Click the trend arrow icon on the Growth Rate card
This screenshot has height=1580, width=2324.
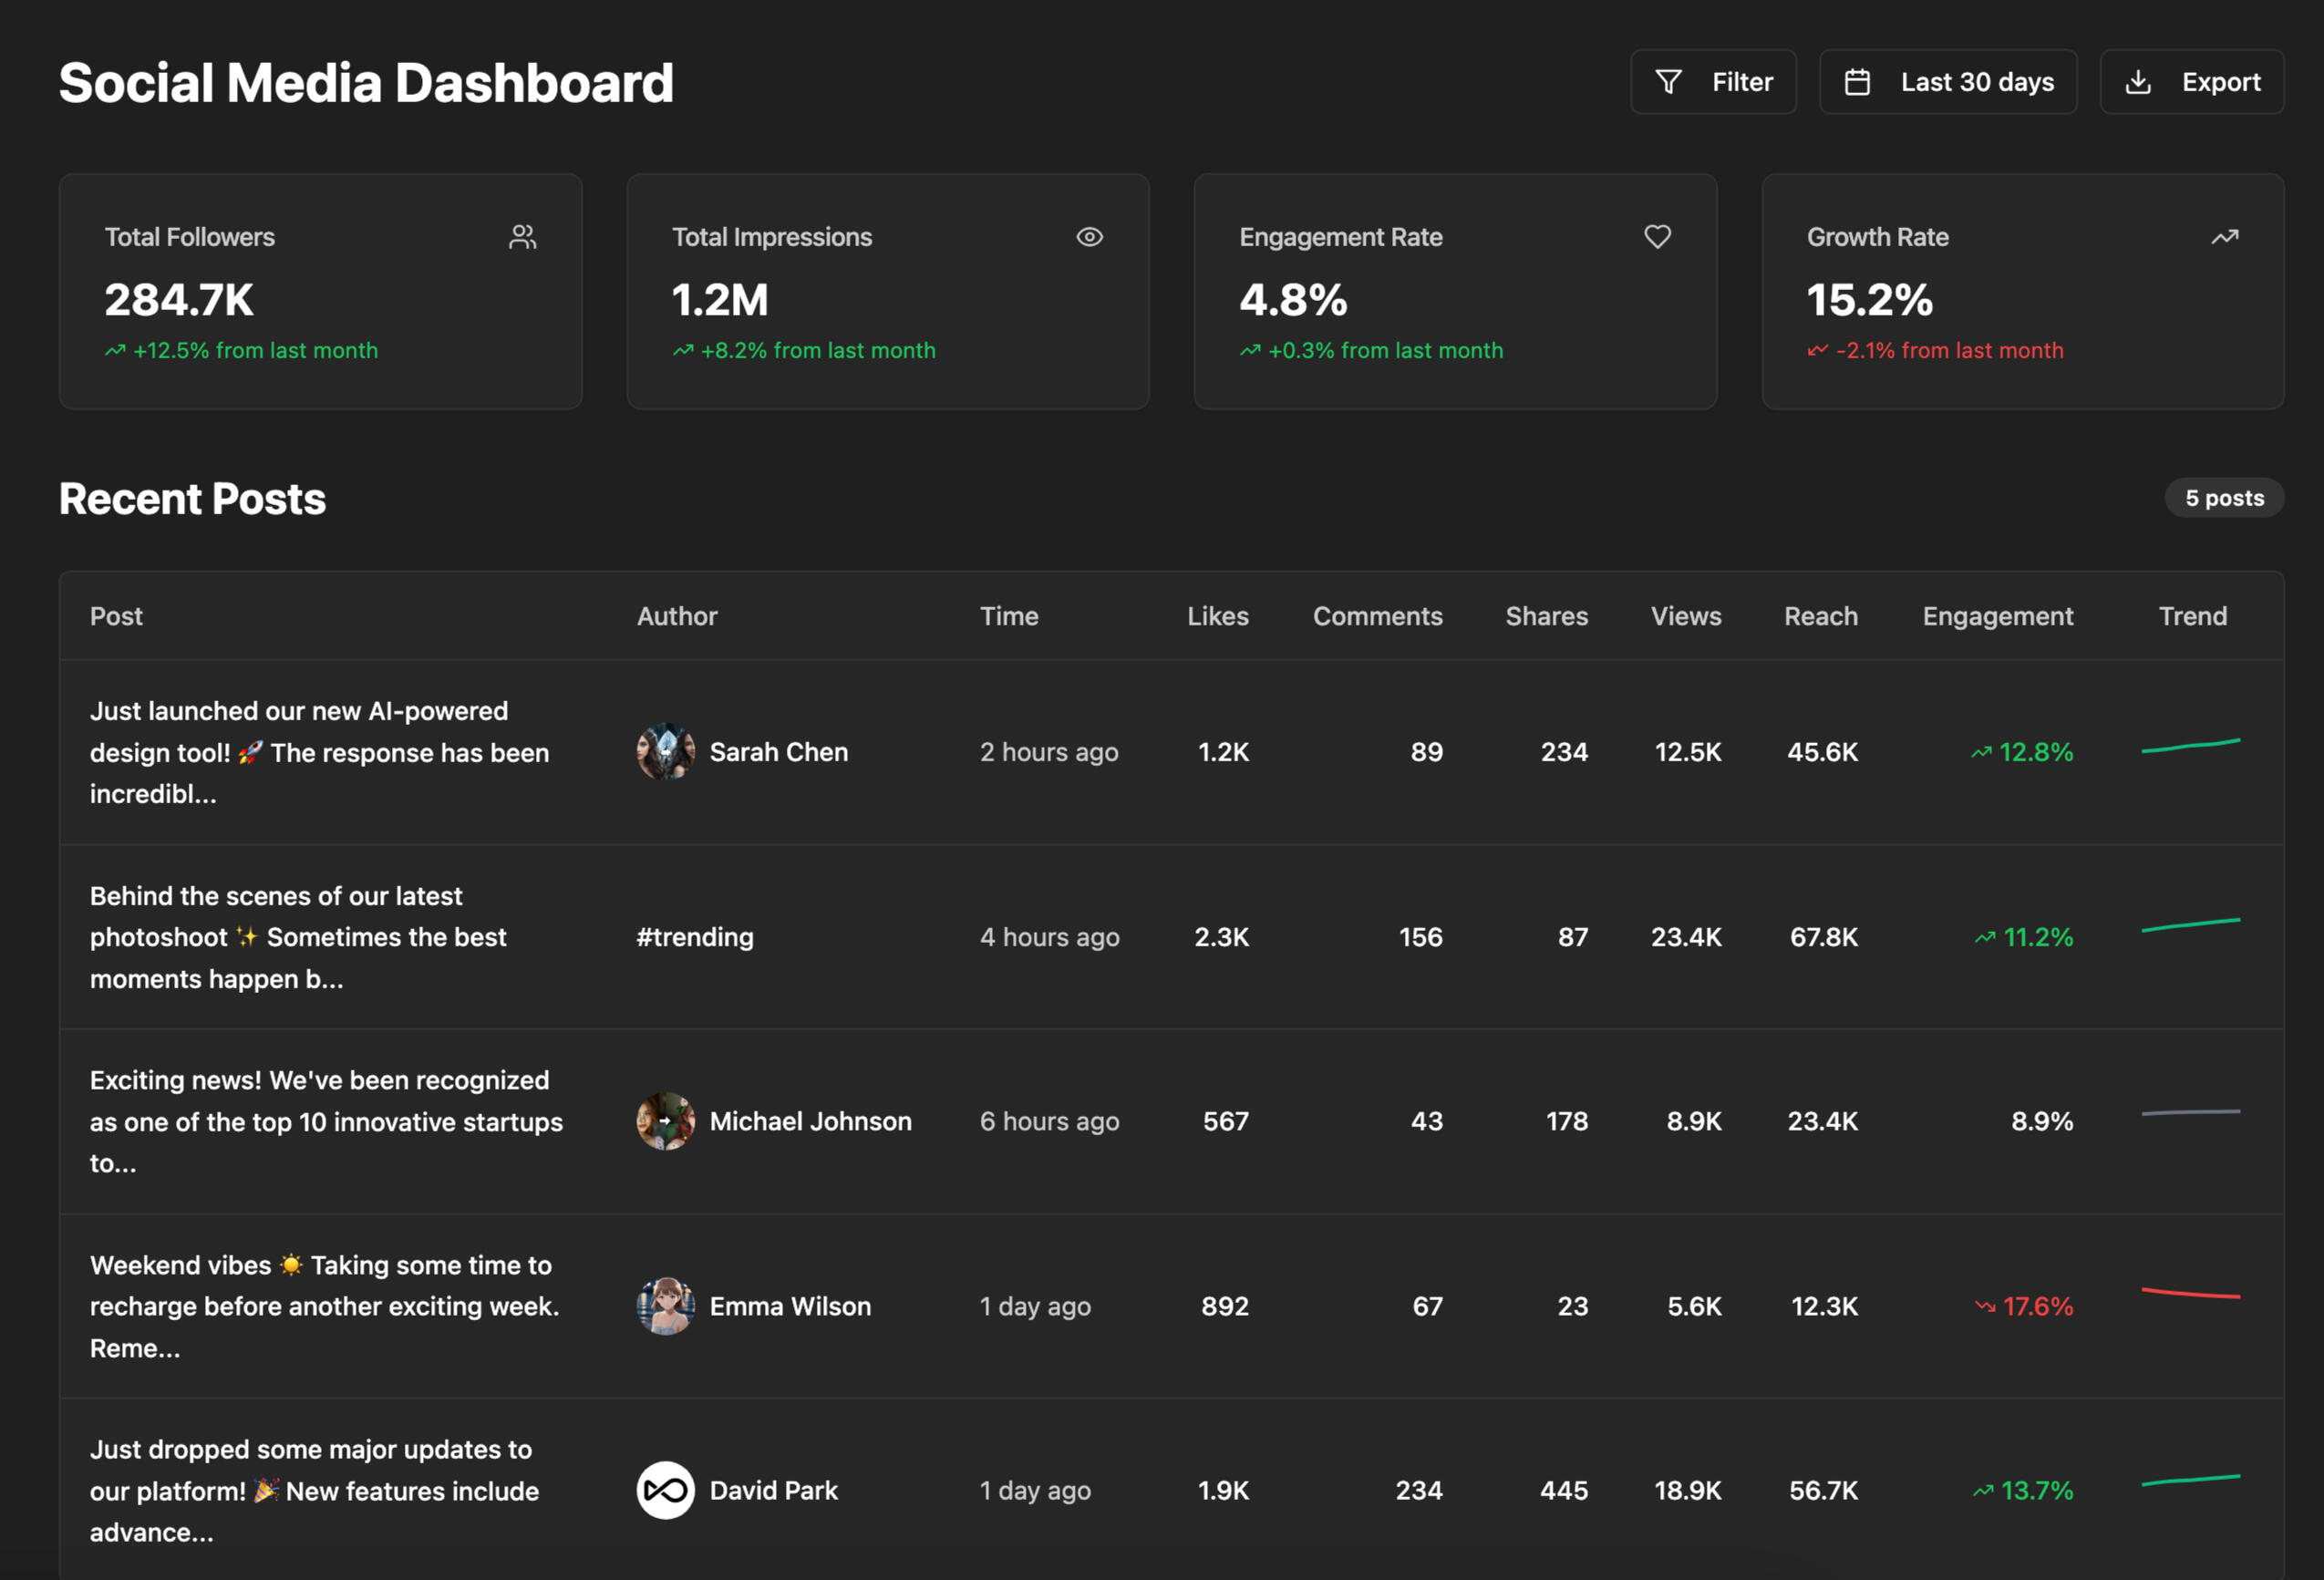(x=2224, y=236)
